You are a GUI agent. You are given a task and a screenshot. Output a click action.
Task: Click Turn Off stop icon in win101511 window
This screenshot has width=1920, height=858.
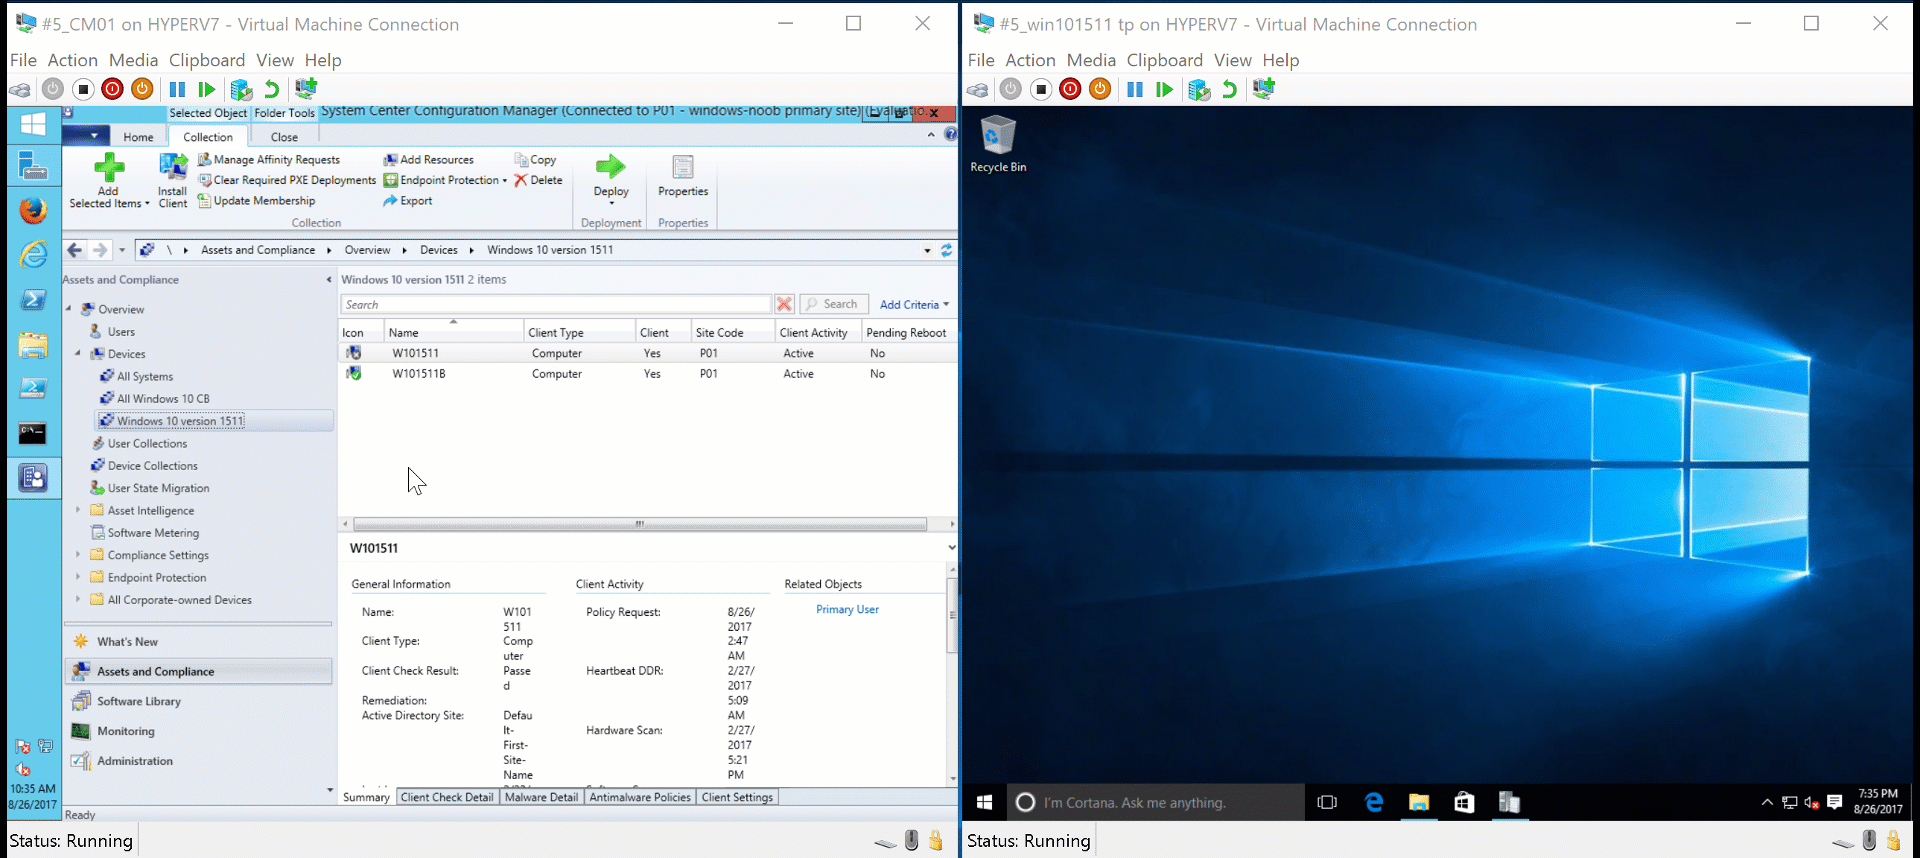point(1041,89)
